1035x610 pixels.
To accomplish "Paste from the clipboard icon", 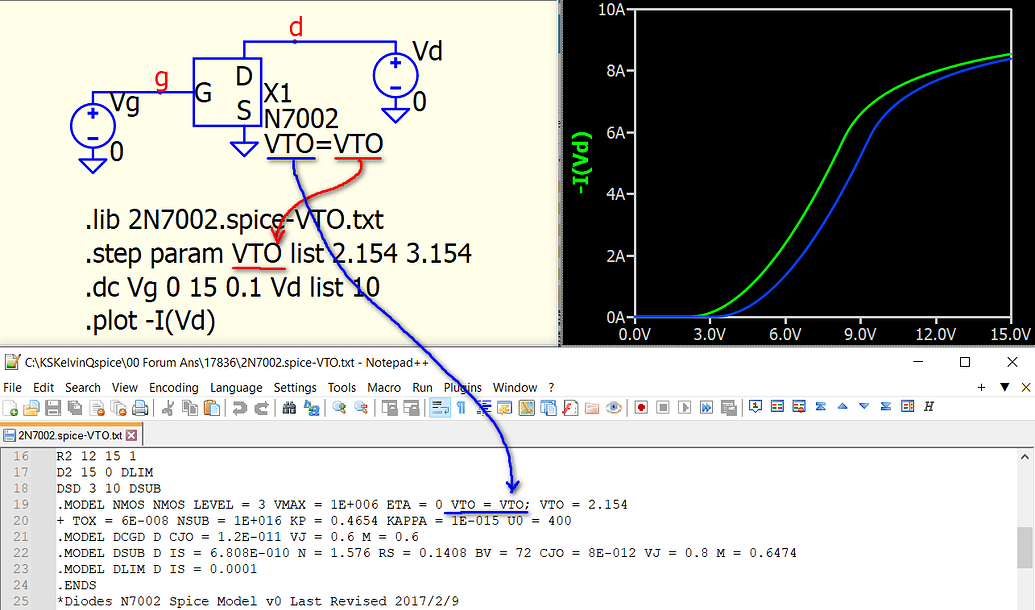I will (x=211, y=407).
